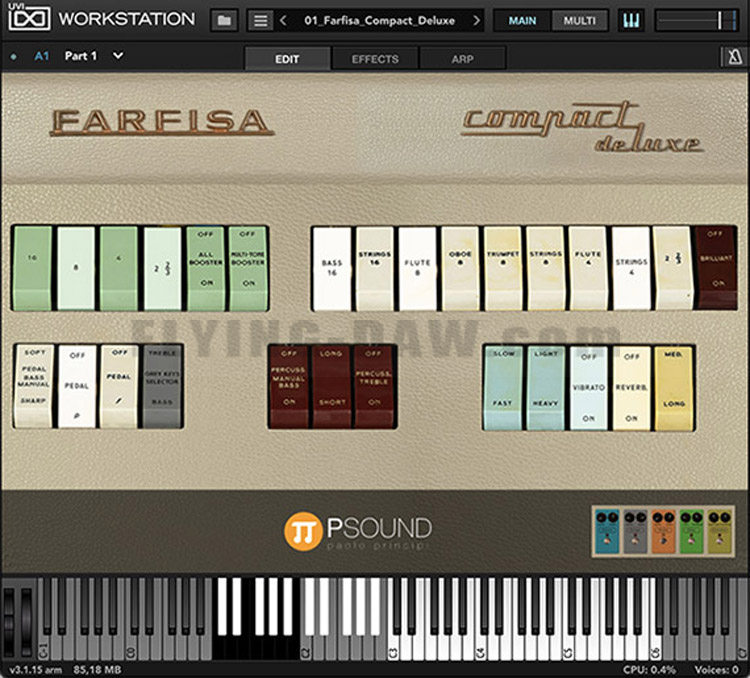Switch to the ARP tab
The image size is (750, 678).
463,59
